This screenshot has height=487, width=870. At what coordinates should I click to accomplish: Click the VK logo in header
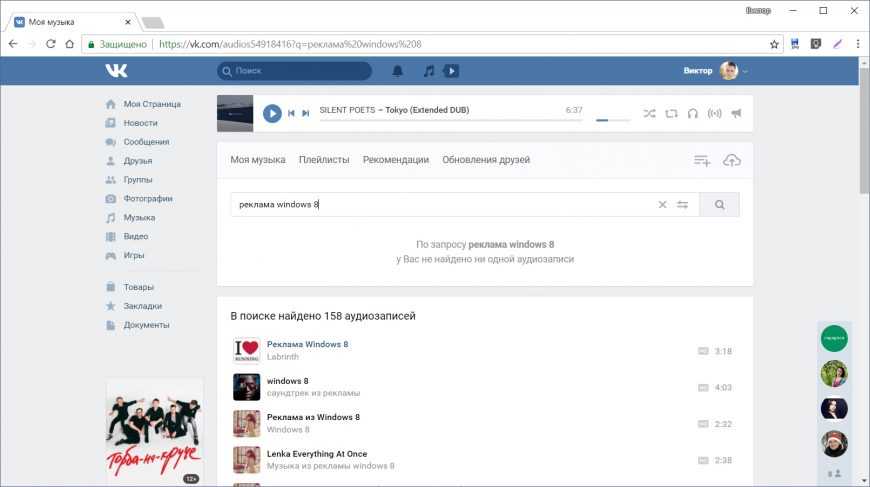[116, 71]
